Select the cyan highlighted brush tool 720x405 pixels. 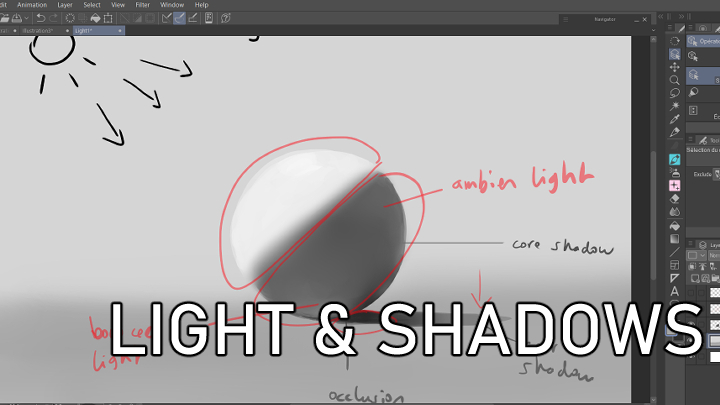point(675,159)
